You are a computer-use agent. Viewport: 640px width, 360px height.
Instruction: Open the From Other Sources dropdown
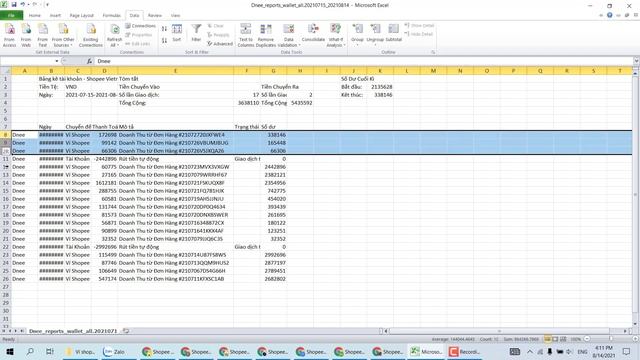[x=63, y=35]
